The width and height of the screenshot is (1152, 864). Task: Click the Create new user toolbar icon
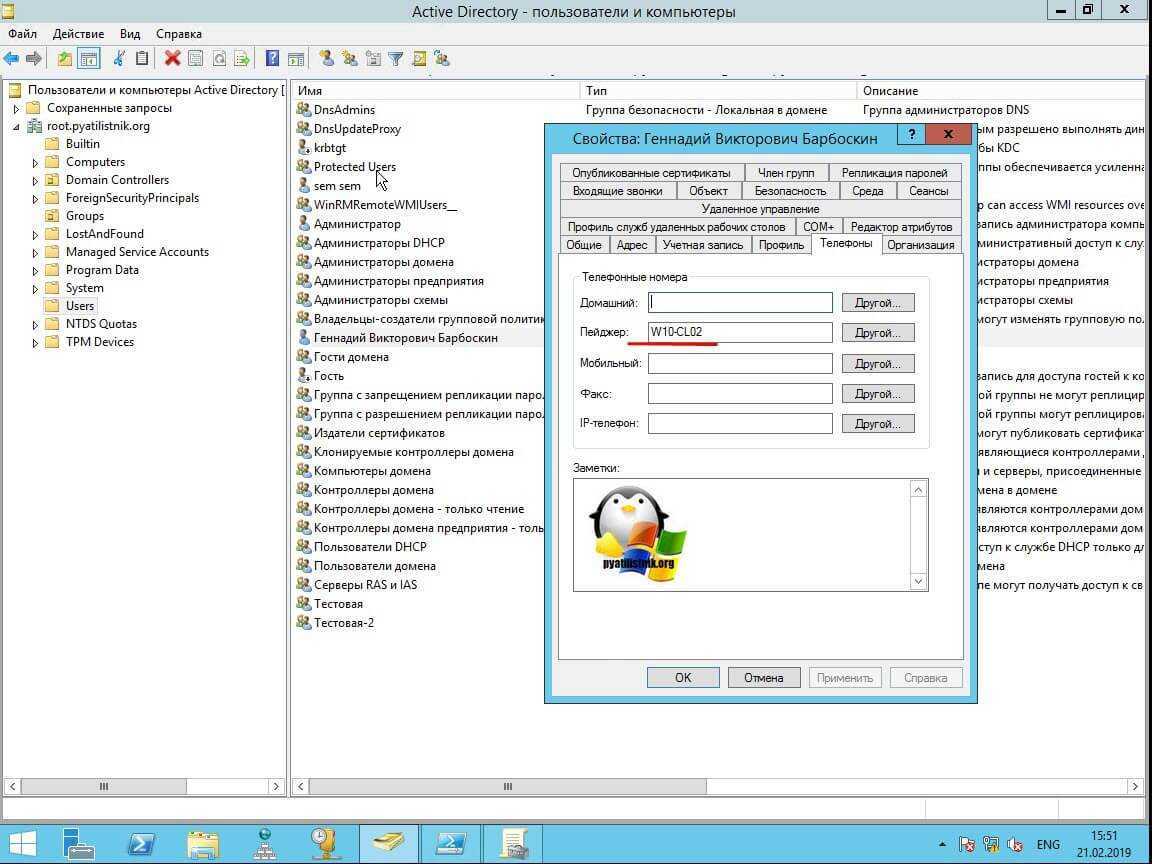coord(326,58)
